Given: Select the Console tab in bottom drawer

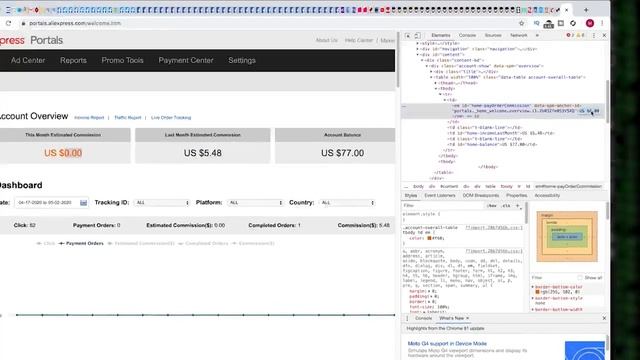Looking at the screenshot, I should pyautogui.click(x=423, y=318).
